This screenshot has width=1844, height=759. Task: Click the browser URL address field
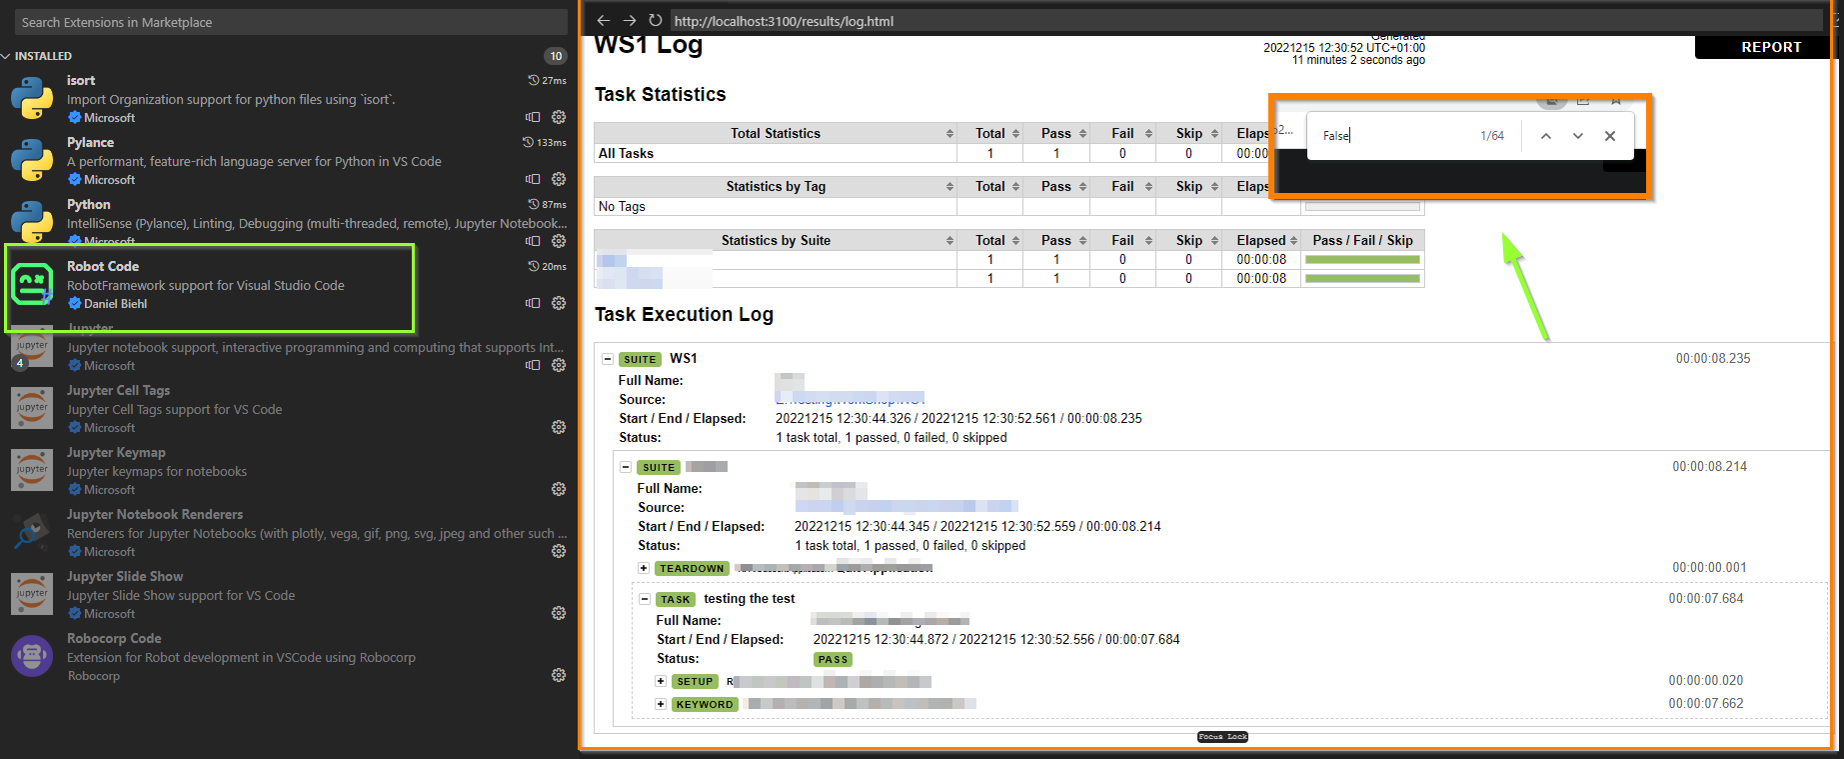1245,20
